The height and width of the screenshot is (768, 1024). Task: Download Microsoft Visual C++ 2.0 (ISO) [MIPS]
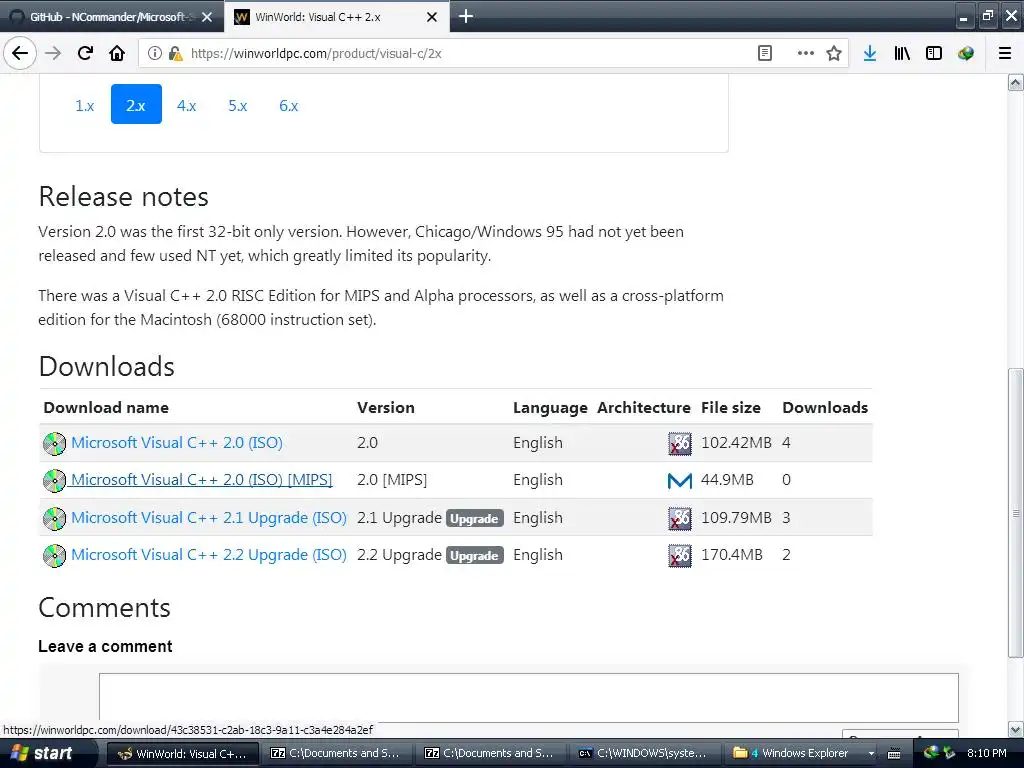201,480
